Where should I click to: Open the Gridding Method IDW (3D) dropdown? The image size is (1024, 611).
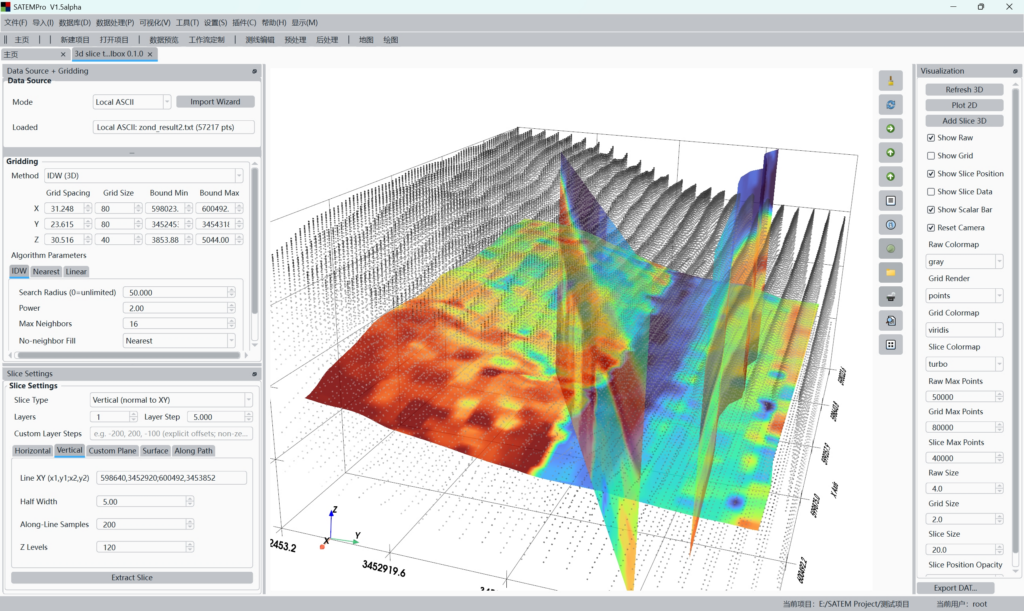[x=145, y=176]
